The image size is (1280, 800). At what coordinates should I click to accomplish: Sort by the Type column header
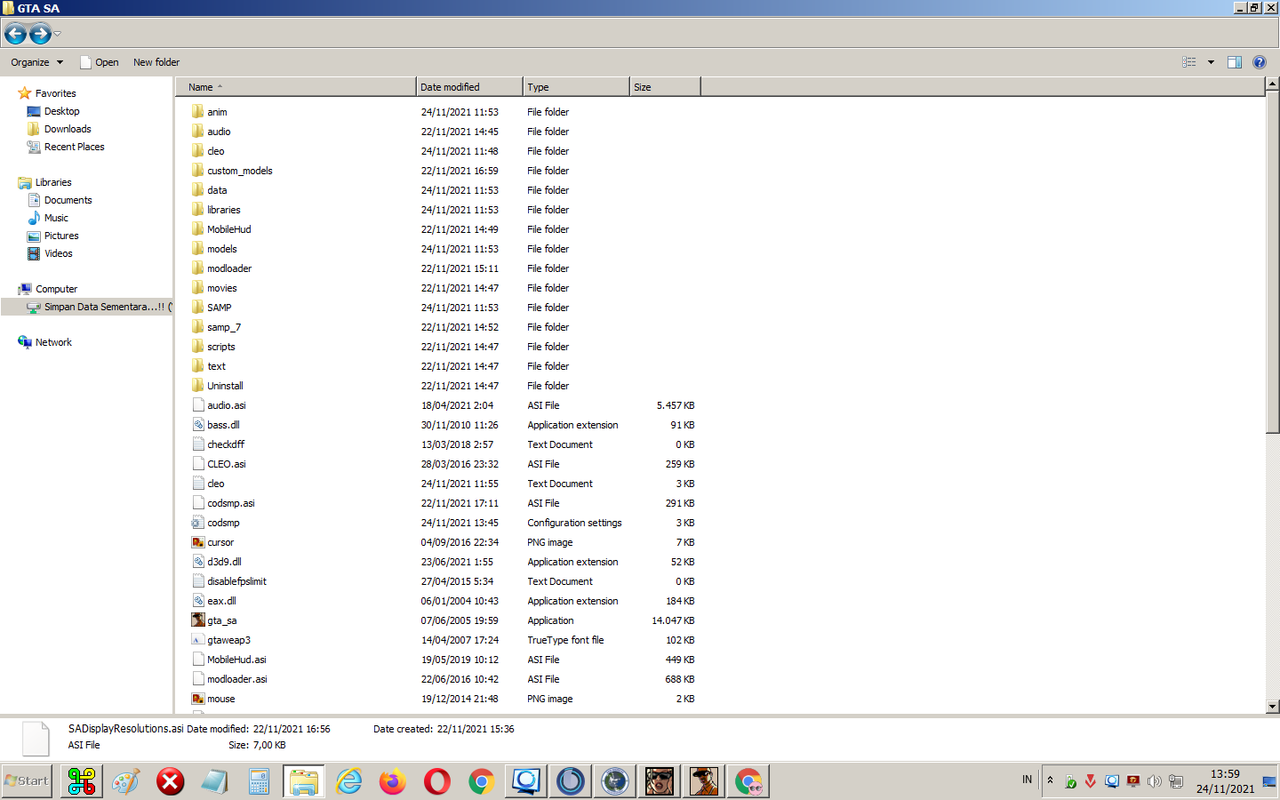pyautogui.click(x=576, y=87)
